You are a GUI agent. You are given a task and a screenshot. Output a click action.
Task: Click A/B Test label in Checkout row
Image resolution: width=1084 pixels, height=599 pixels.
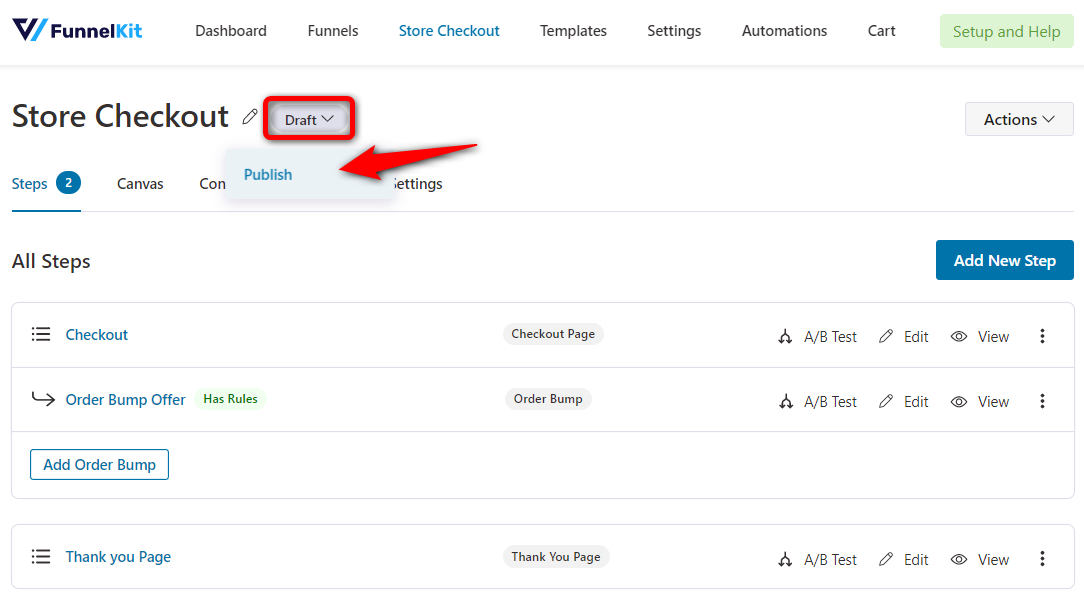pos(830,337)
